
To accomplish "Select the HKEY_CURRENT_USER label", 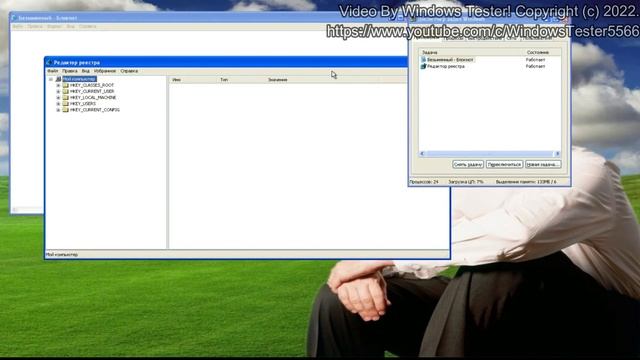I will coord(92,91).
